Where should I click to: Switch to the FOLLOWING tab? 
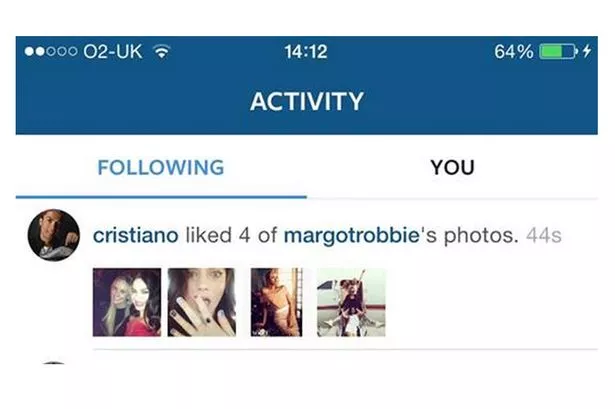pyautogui.click(x=161, y=167)
